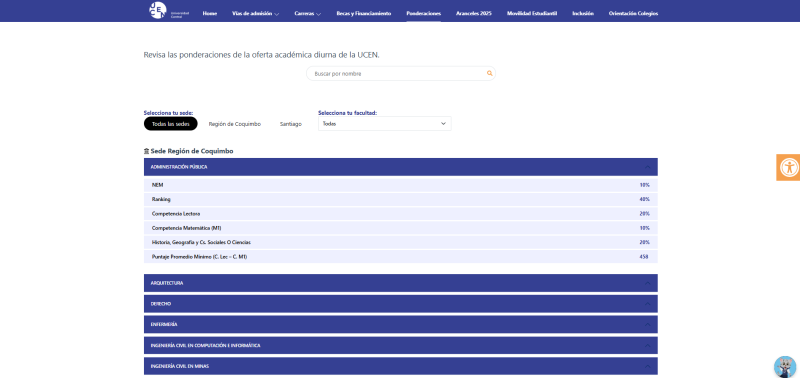Click Historia, Geografía y Cs. Sociales row
Image resolution: width=800 pixels, height=378 pixels.
pyautogui.click(x=401, y=242)
